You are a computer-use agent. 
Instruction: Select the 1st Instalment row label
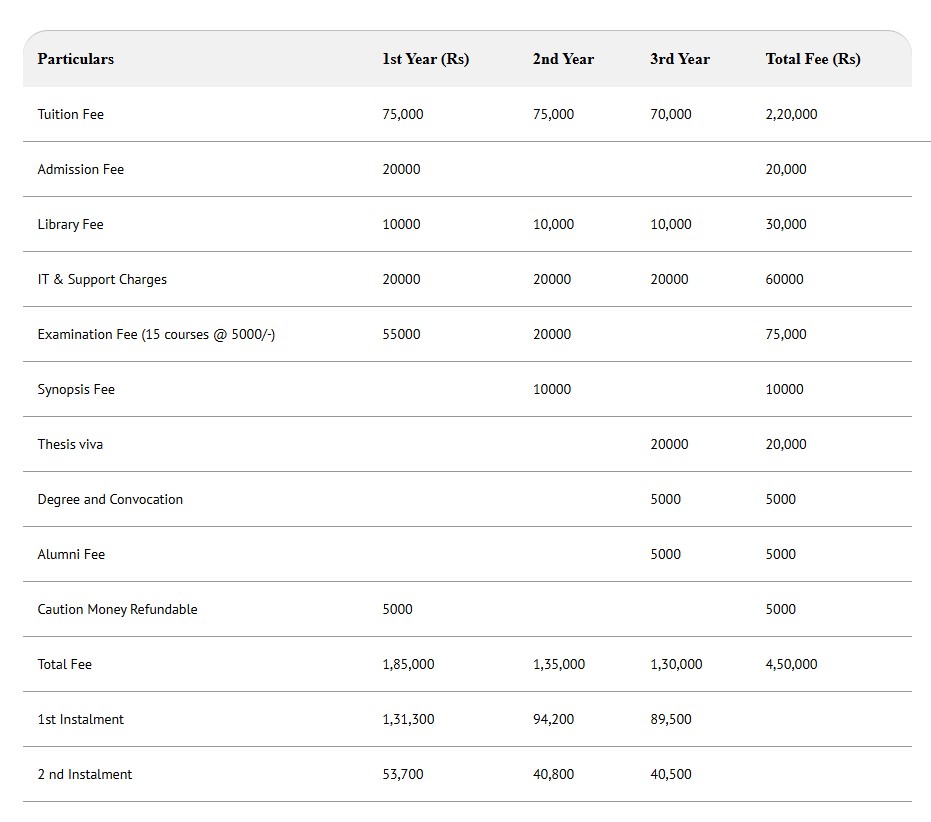point(81,719)
